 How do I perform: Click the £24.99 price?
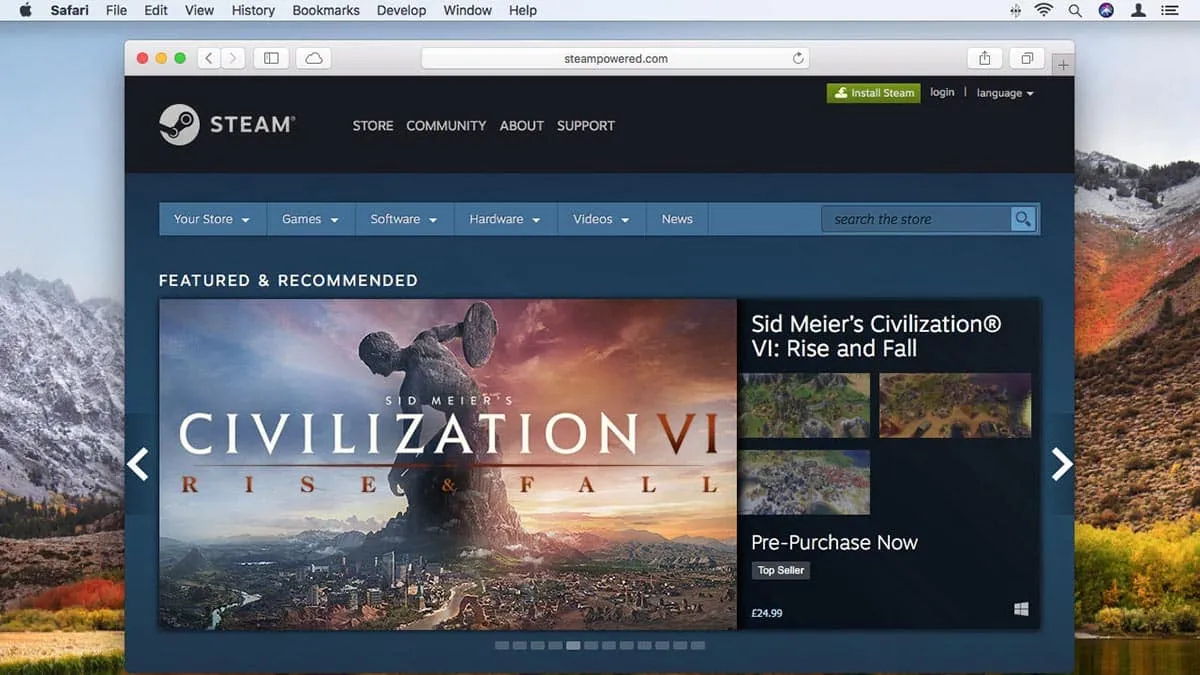767,612
